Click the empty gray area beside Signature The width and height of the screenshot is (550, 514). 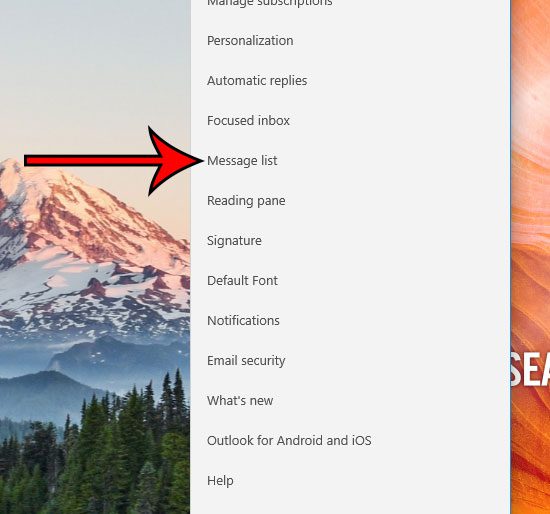tap(386, 241)
